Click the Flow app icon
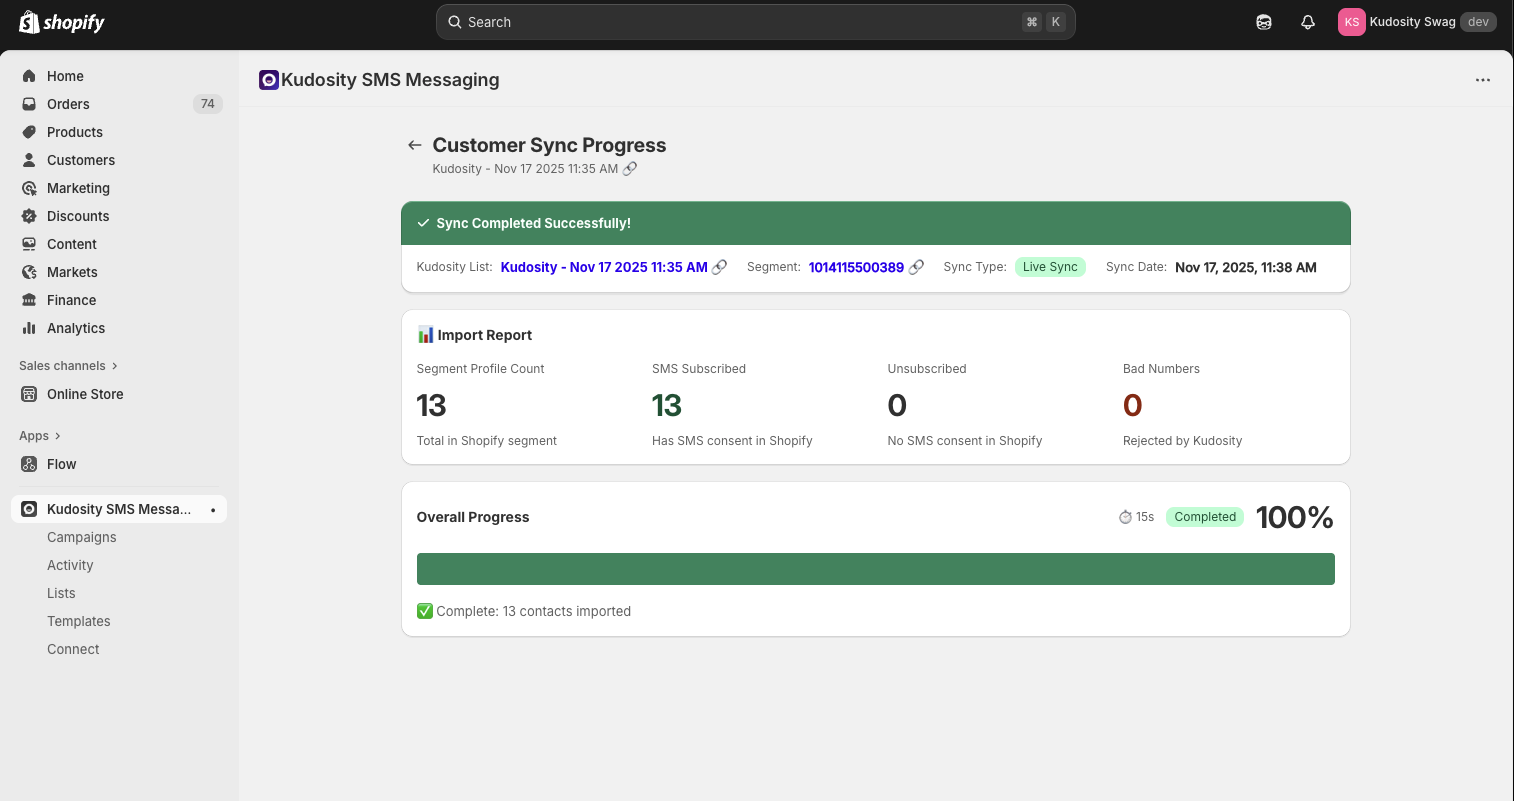This screenshot has height=801, width=1514. tap(29, 464)
